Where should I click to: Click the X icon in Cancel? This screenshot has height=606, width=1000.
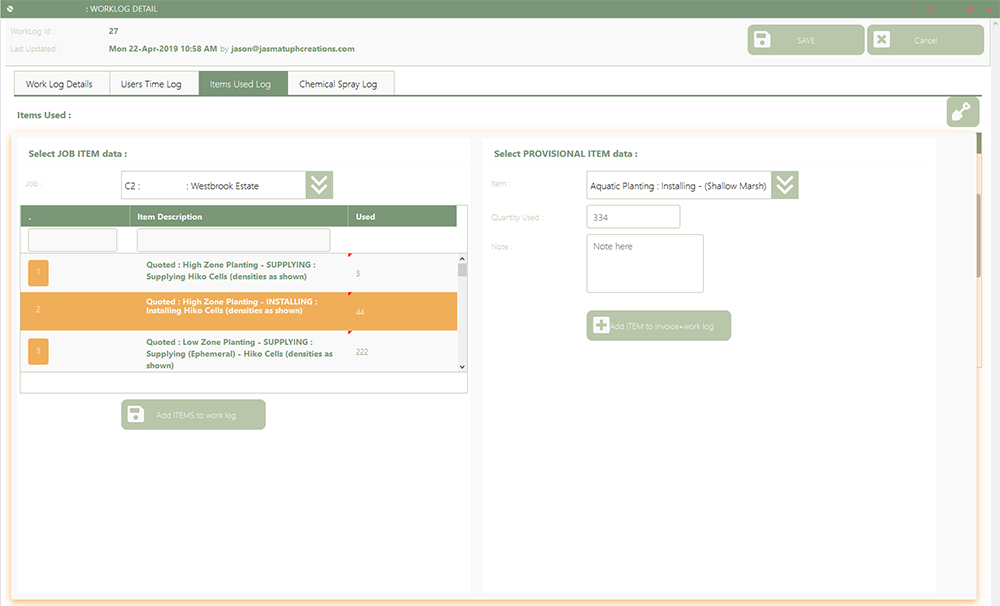click(x=881, y=40)
